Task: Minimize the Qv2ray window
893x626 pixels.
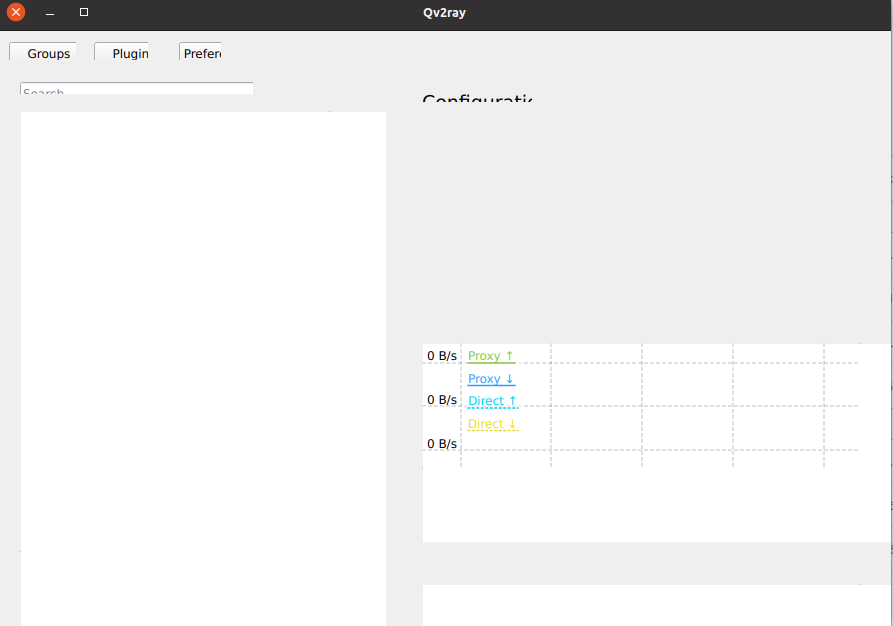Action: (x=50, y=13)
